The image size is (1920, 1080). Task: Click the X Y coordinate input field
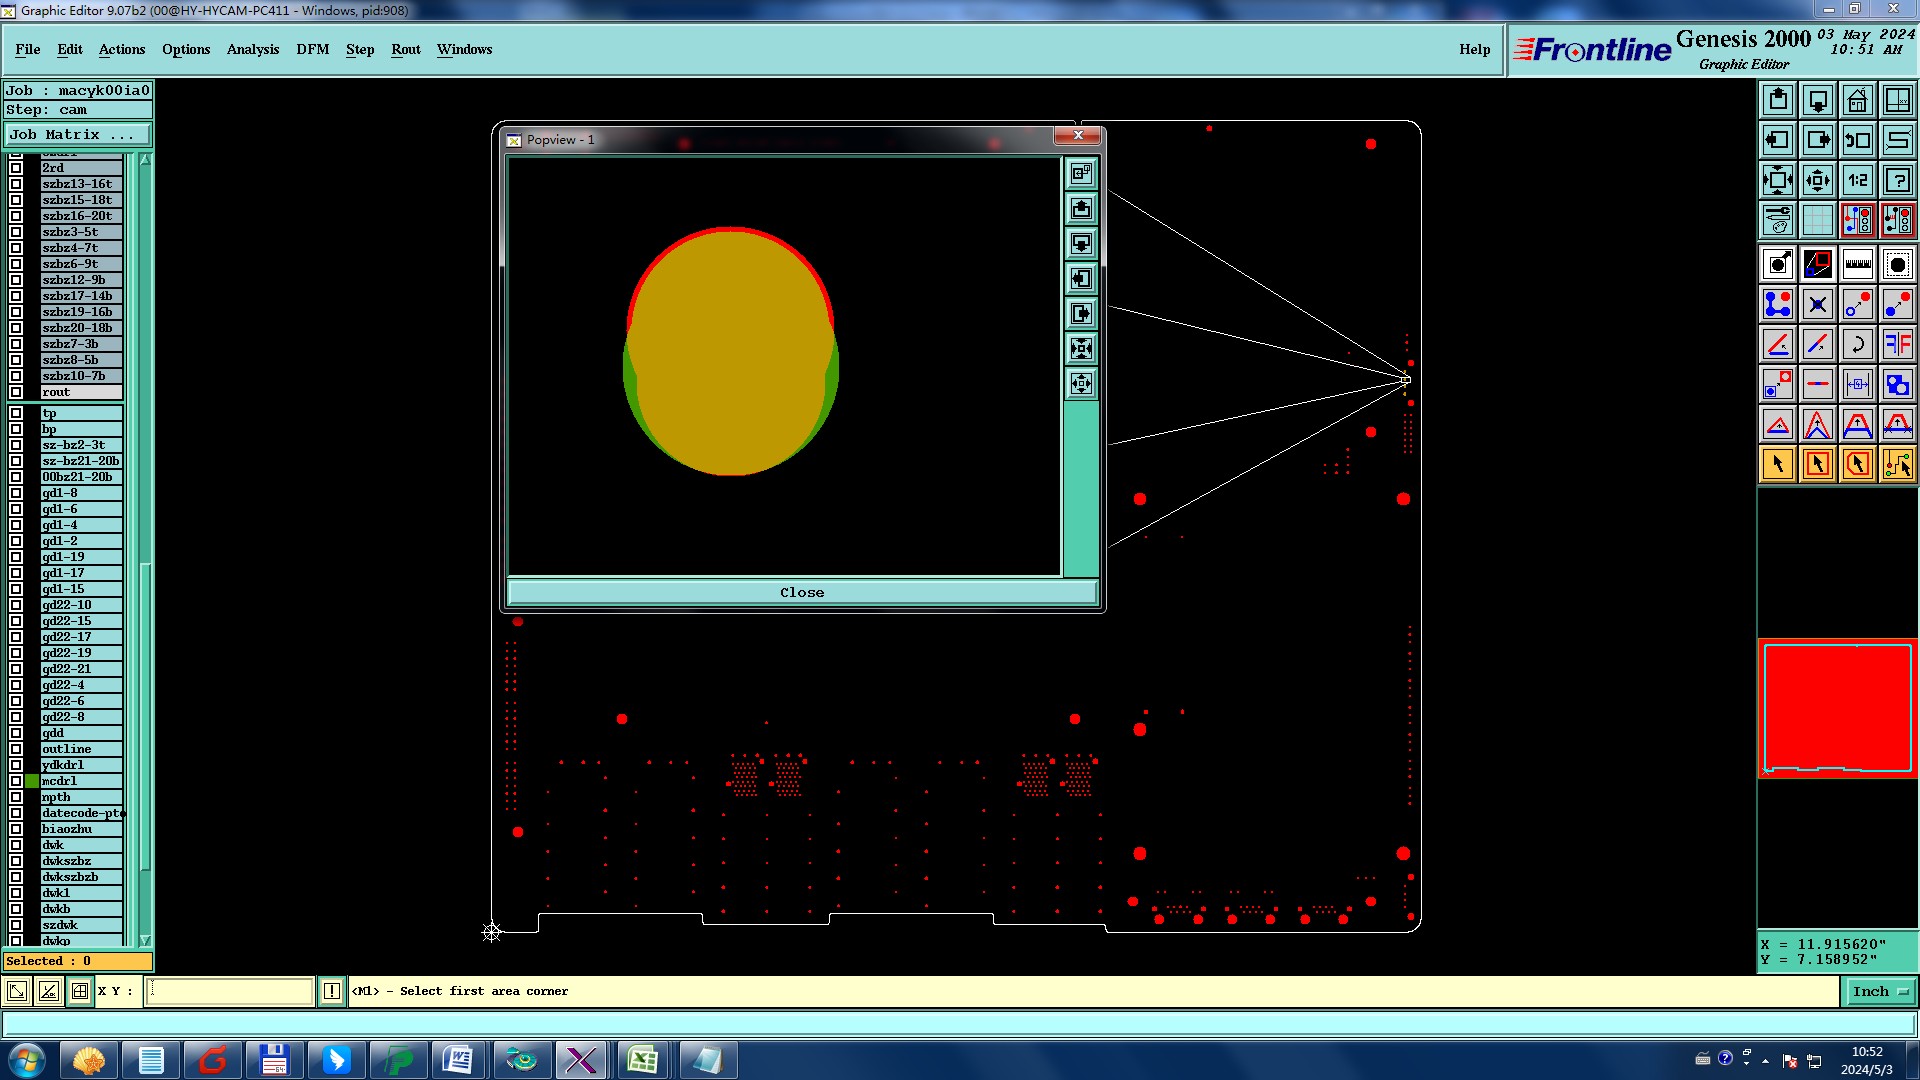pyautogui.click(x=230, y=991)
